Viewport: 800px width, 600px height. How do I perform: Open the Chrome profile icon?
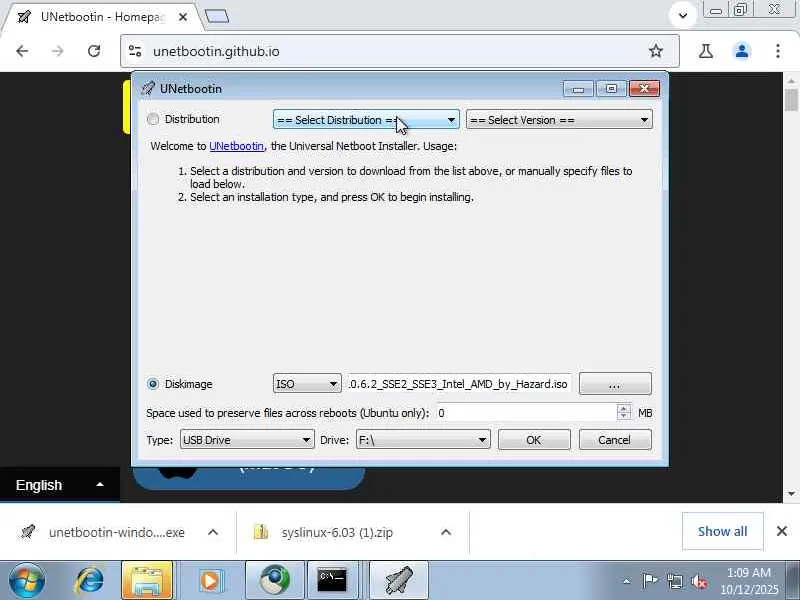tap(742, 51)
